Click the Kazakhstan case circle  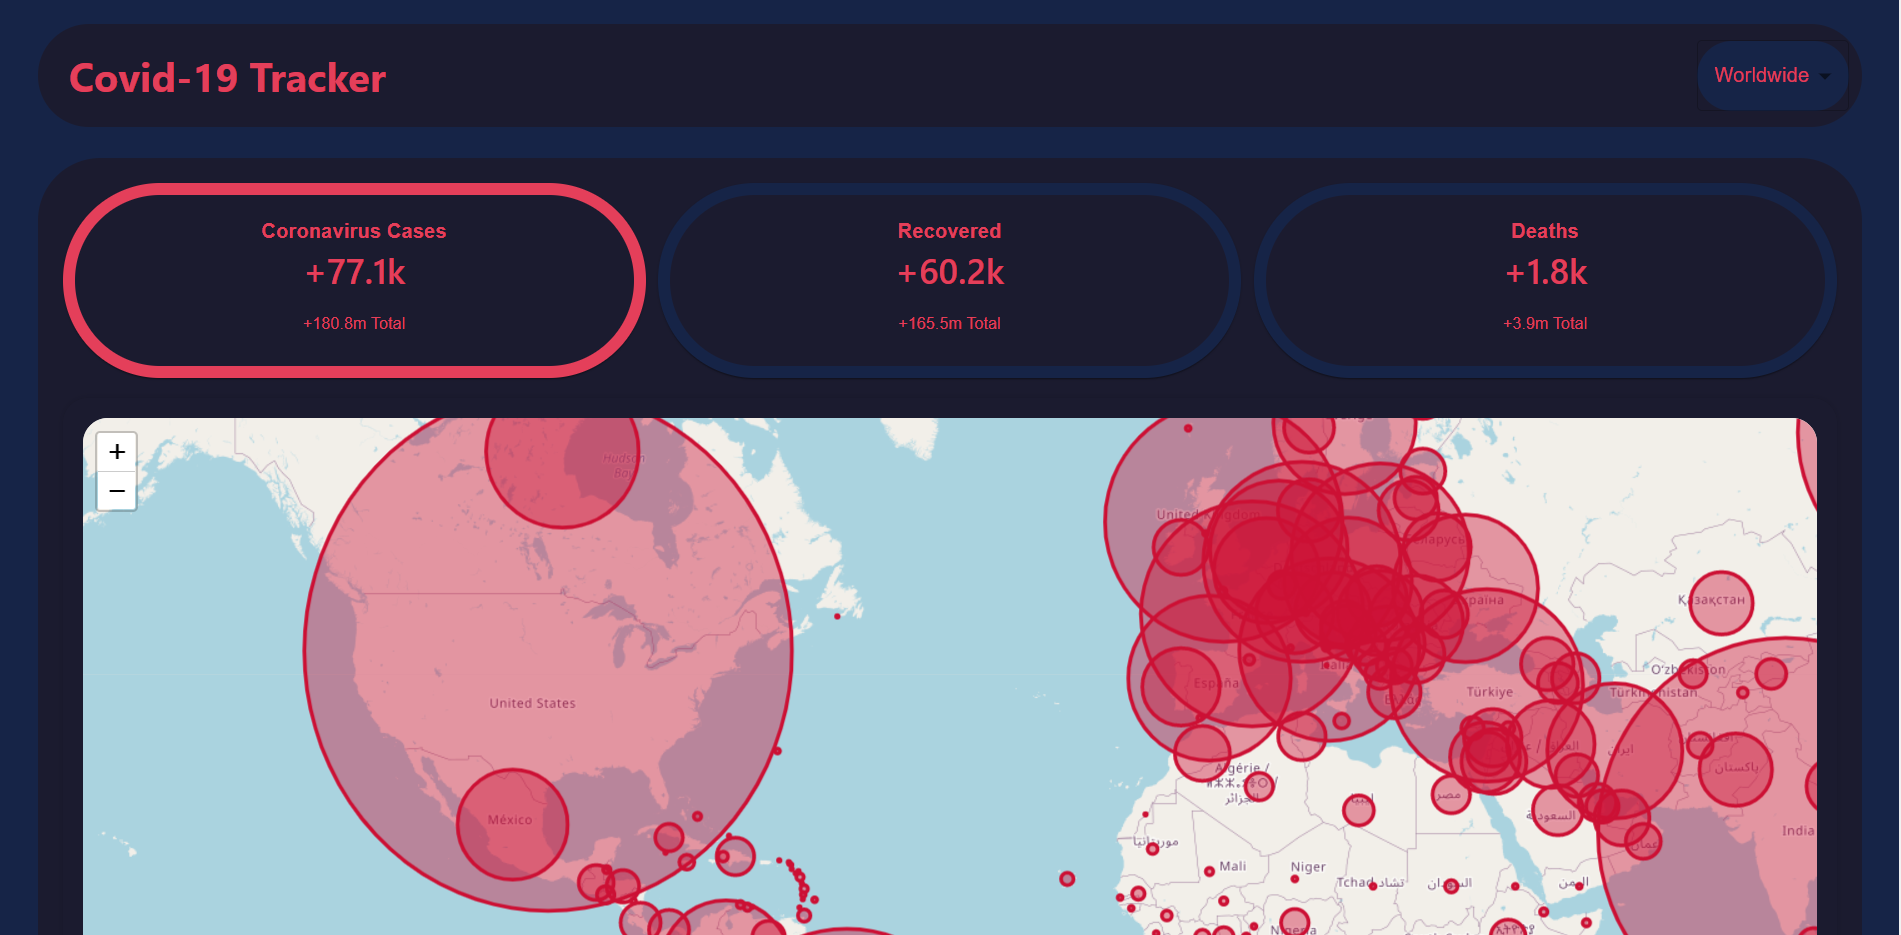click(1721, 603)
